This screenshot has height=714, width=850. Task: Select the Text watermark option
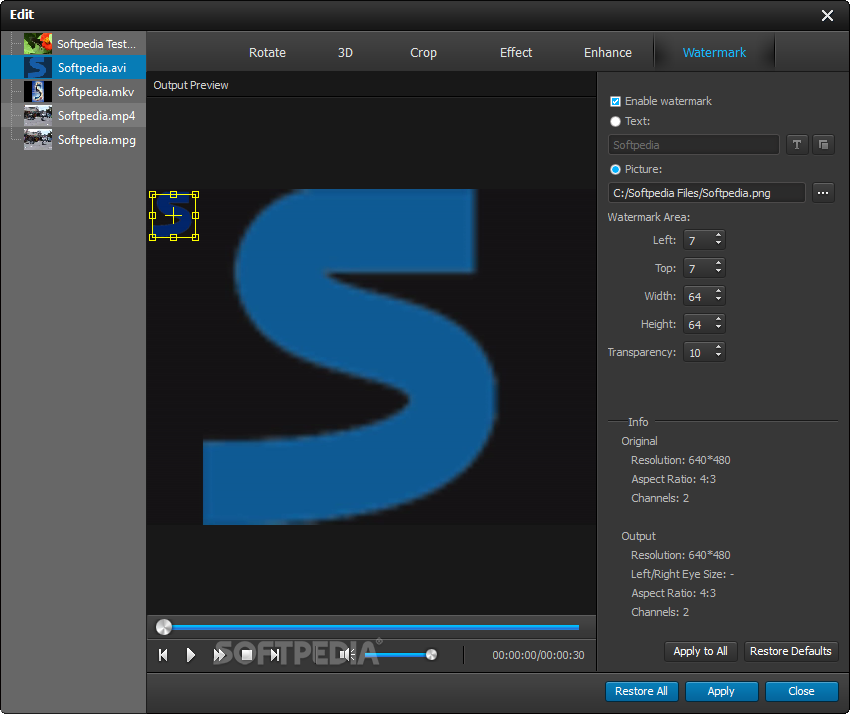[x=615, y=121]
